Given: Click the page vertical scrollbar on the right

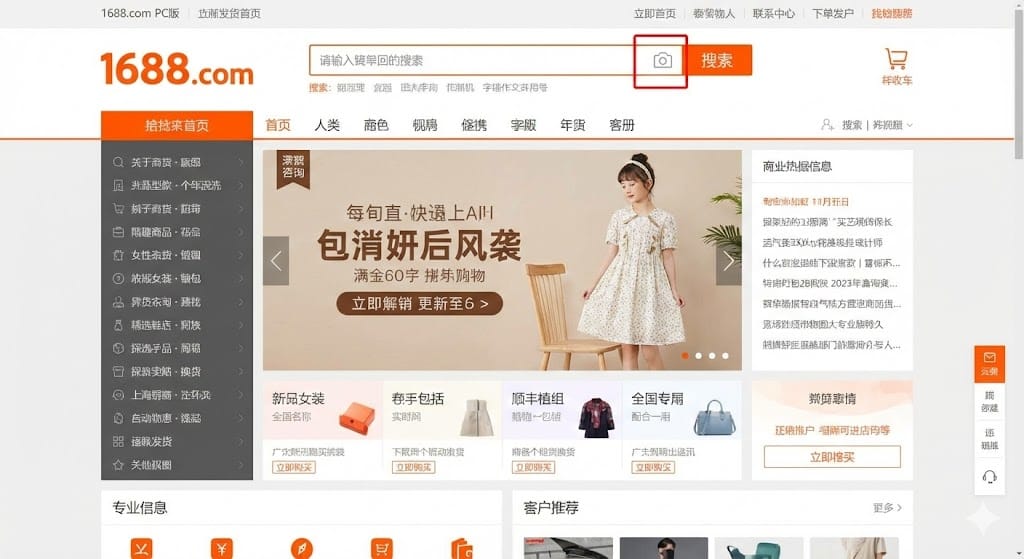Looking at the screenshot, I should 1019,85.
